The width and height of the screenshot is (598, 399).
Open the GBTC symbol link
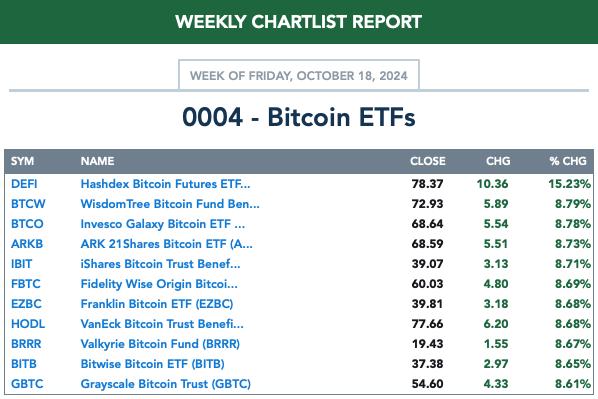(x=27, y=384)
